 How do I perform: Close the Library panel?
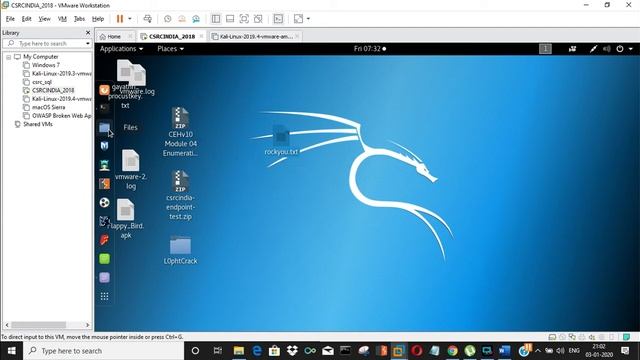[x=88, y=32]
